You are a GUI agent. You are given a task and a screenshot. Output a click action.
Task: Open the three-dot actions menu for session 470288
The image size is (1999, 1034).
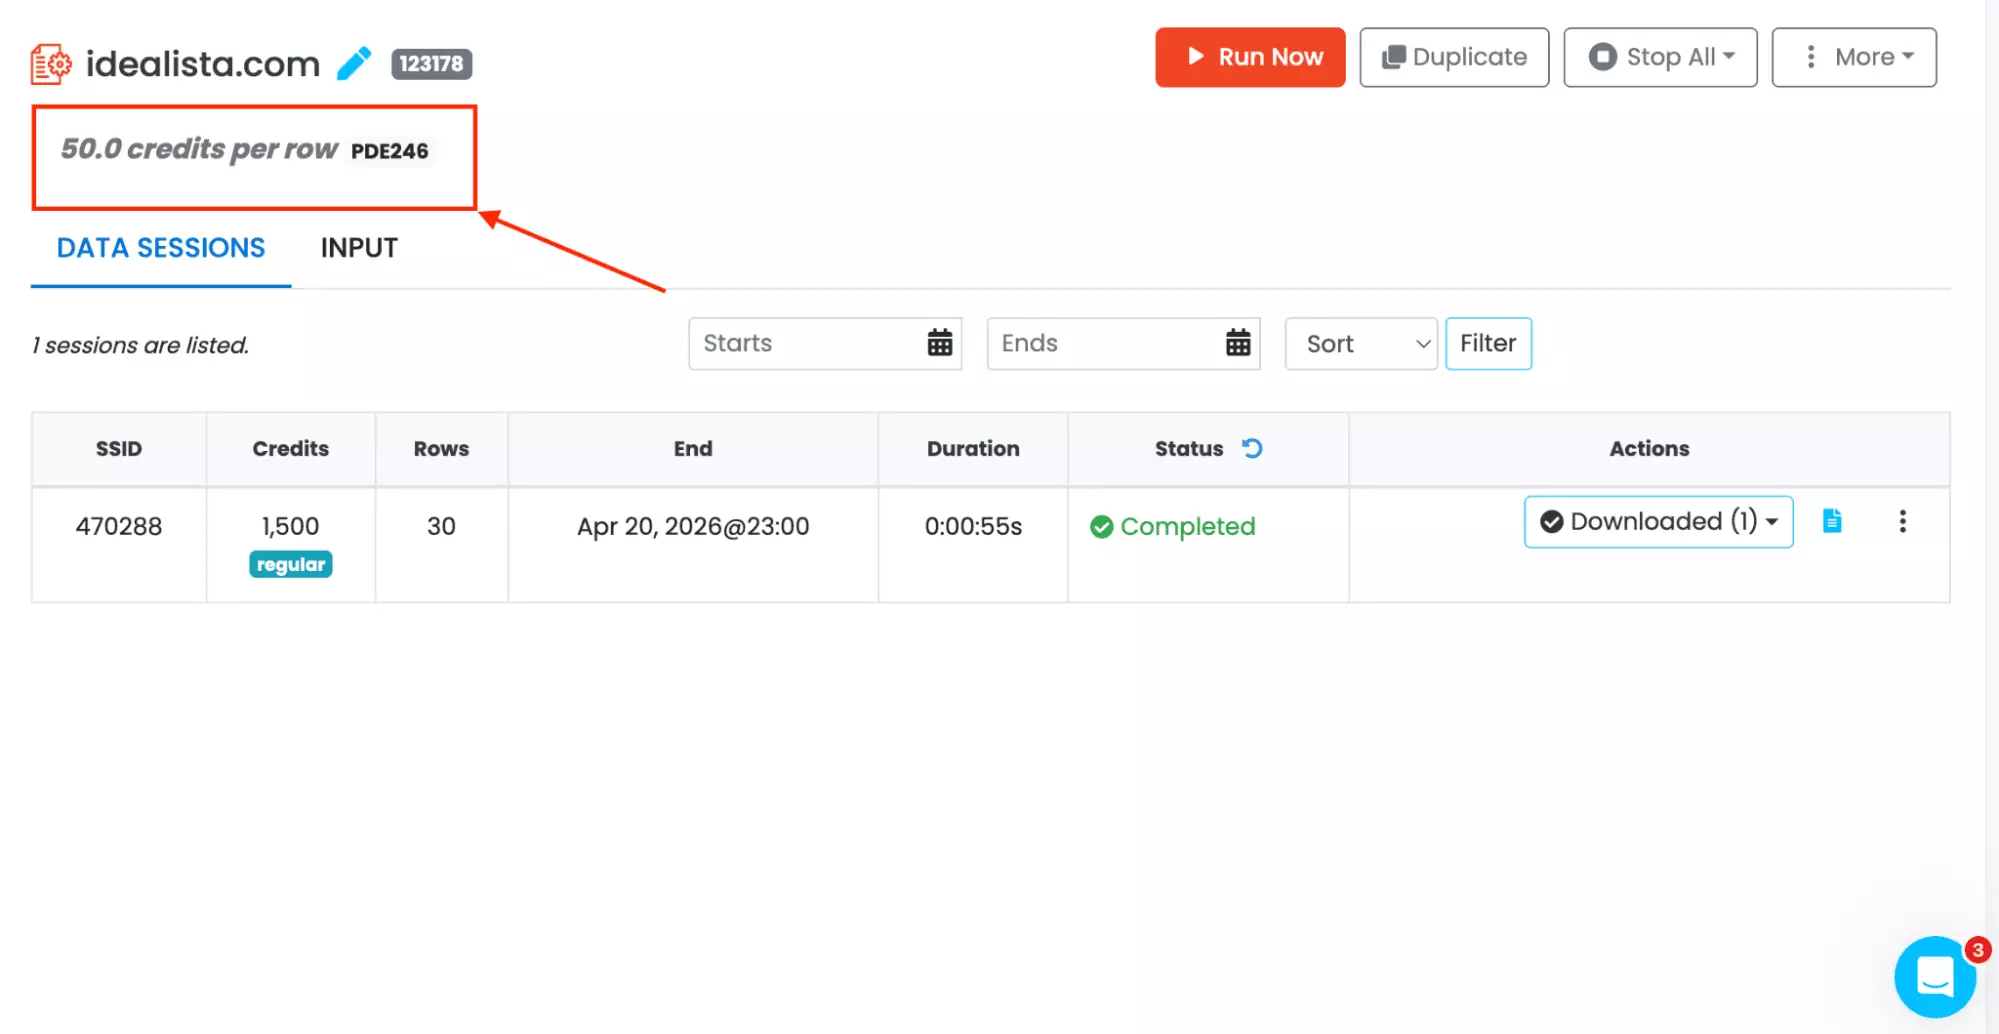click(1903, 521)
